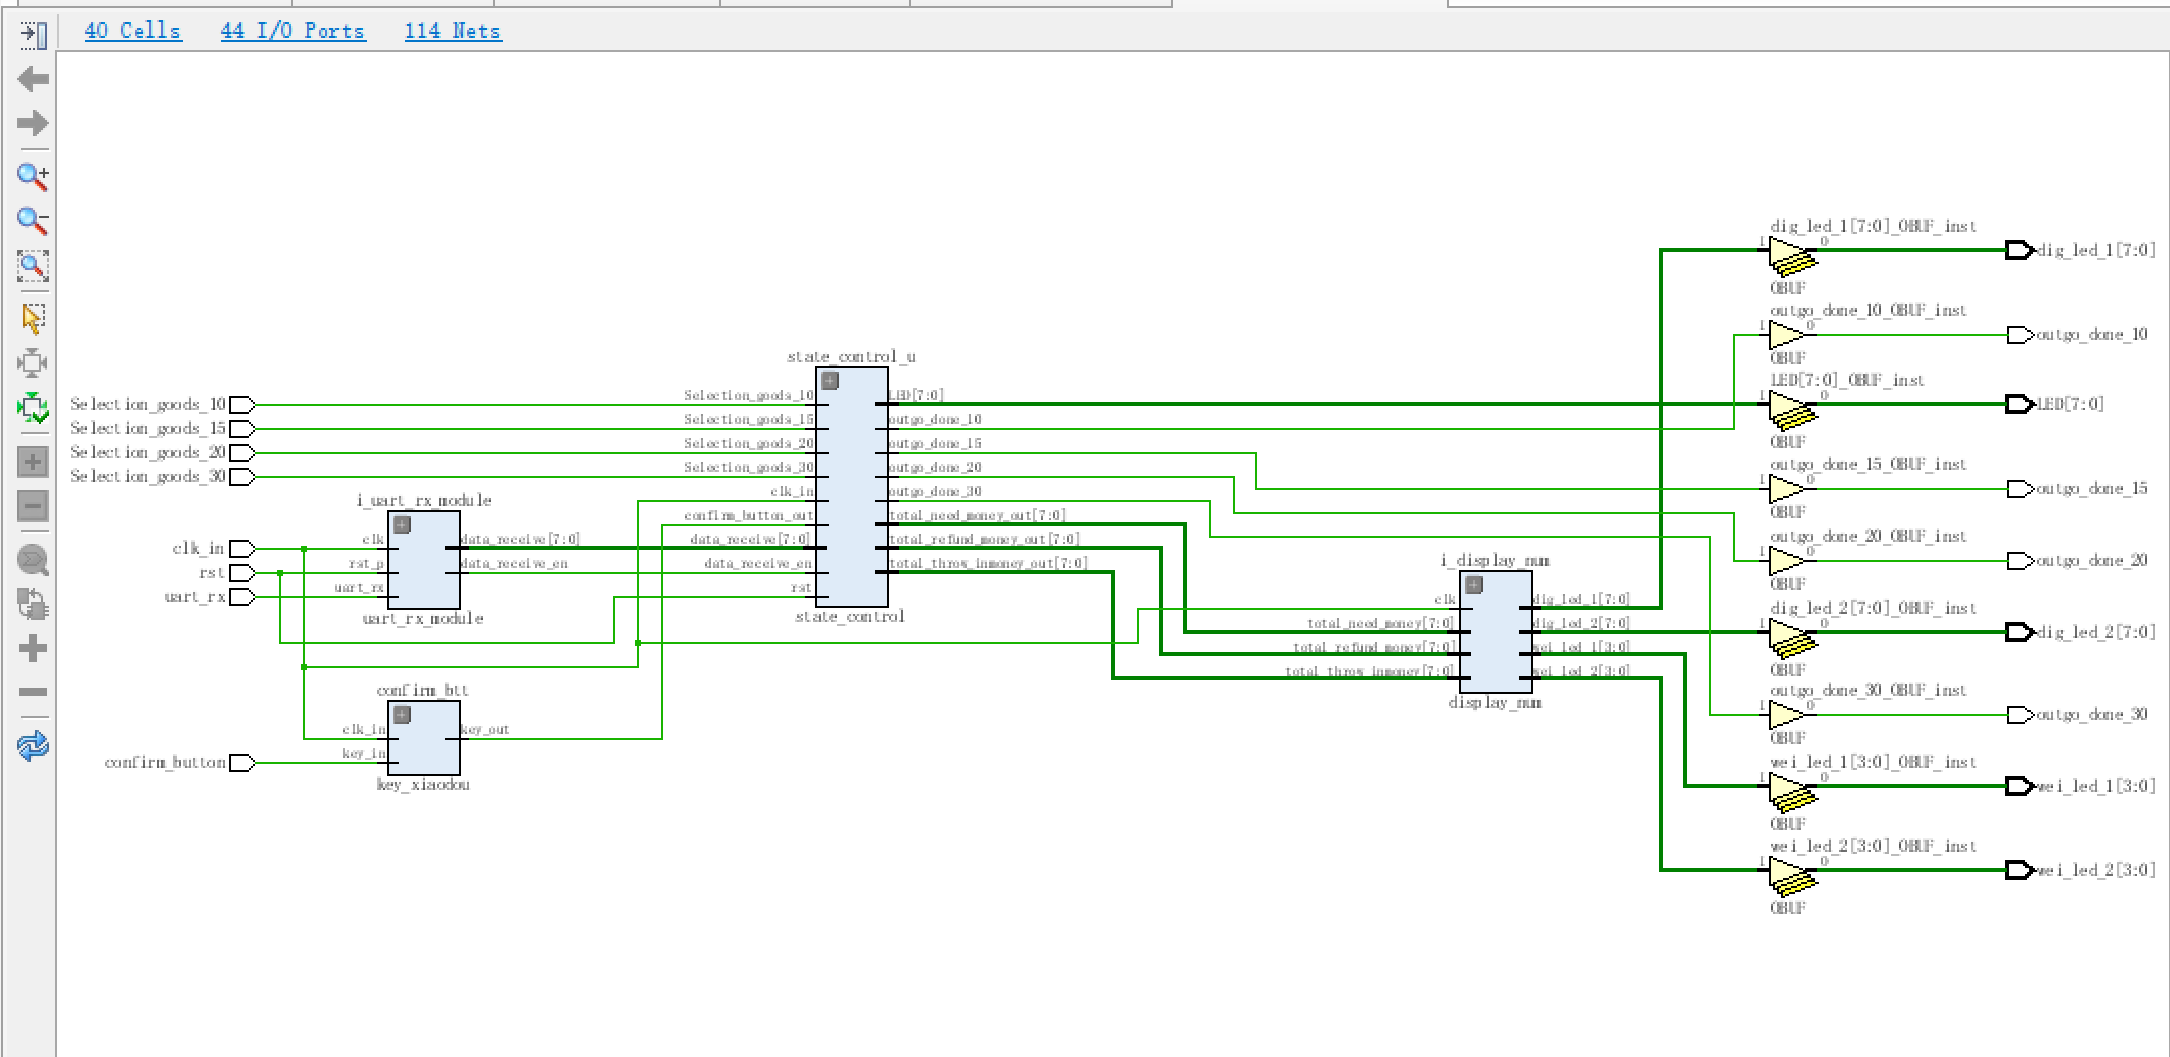Click the collapse side pane icon

pyautogui.click(x=33, y=34)
